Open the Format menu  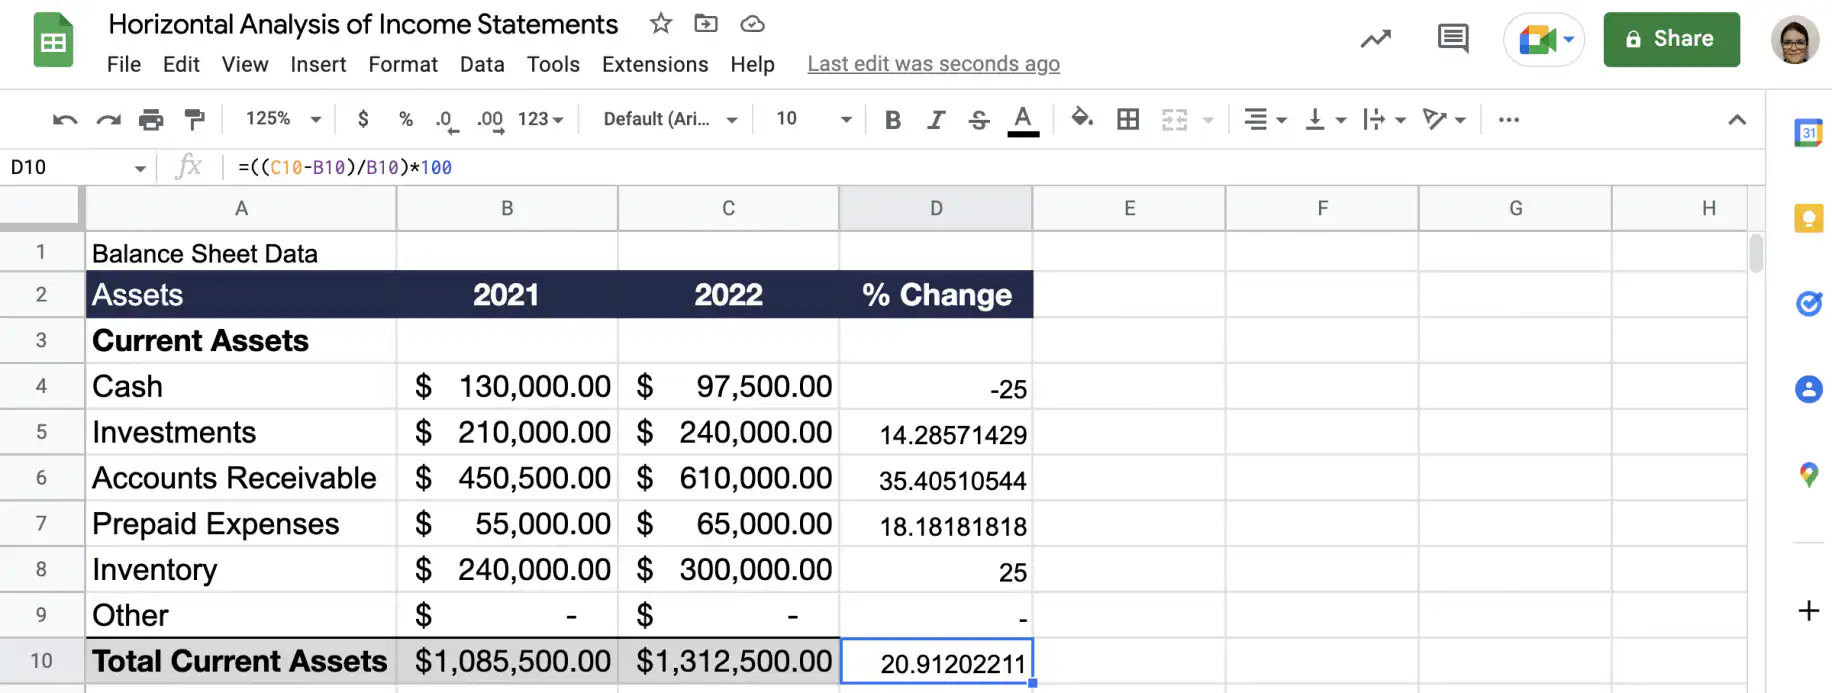pos(403,64)
